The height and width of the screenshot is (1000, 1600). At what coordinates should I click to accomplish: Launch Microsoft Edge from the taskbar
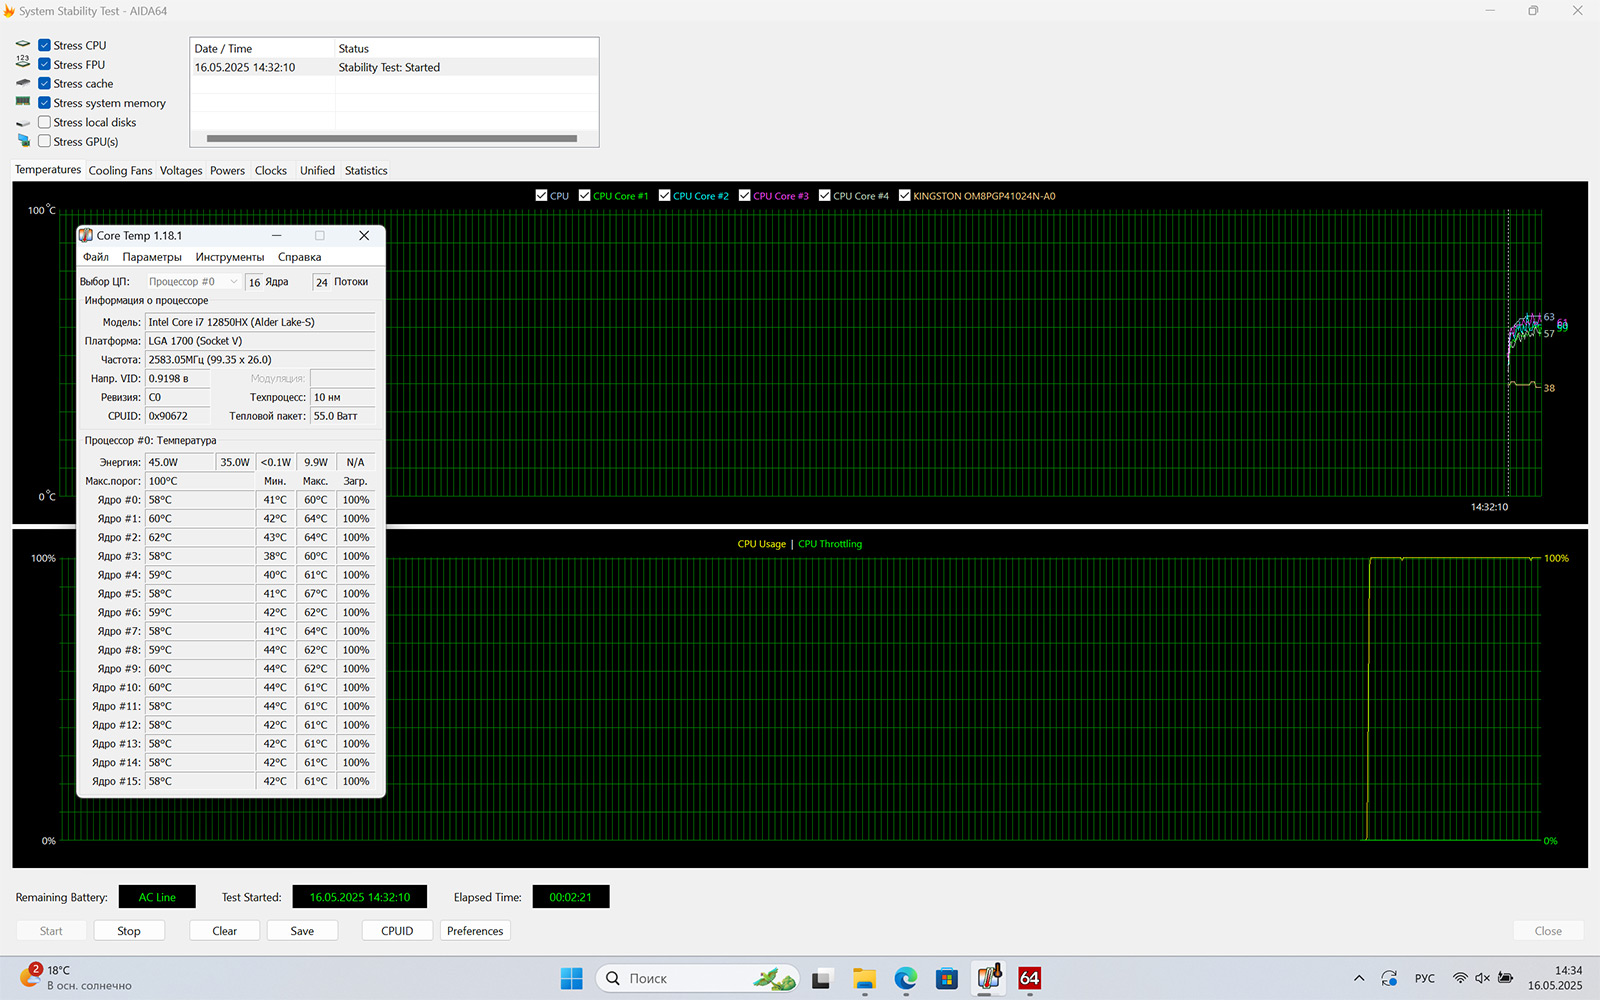click(906, 978)
